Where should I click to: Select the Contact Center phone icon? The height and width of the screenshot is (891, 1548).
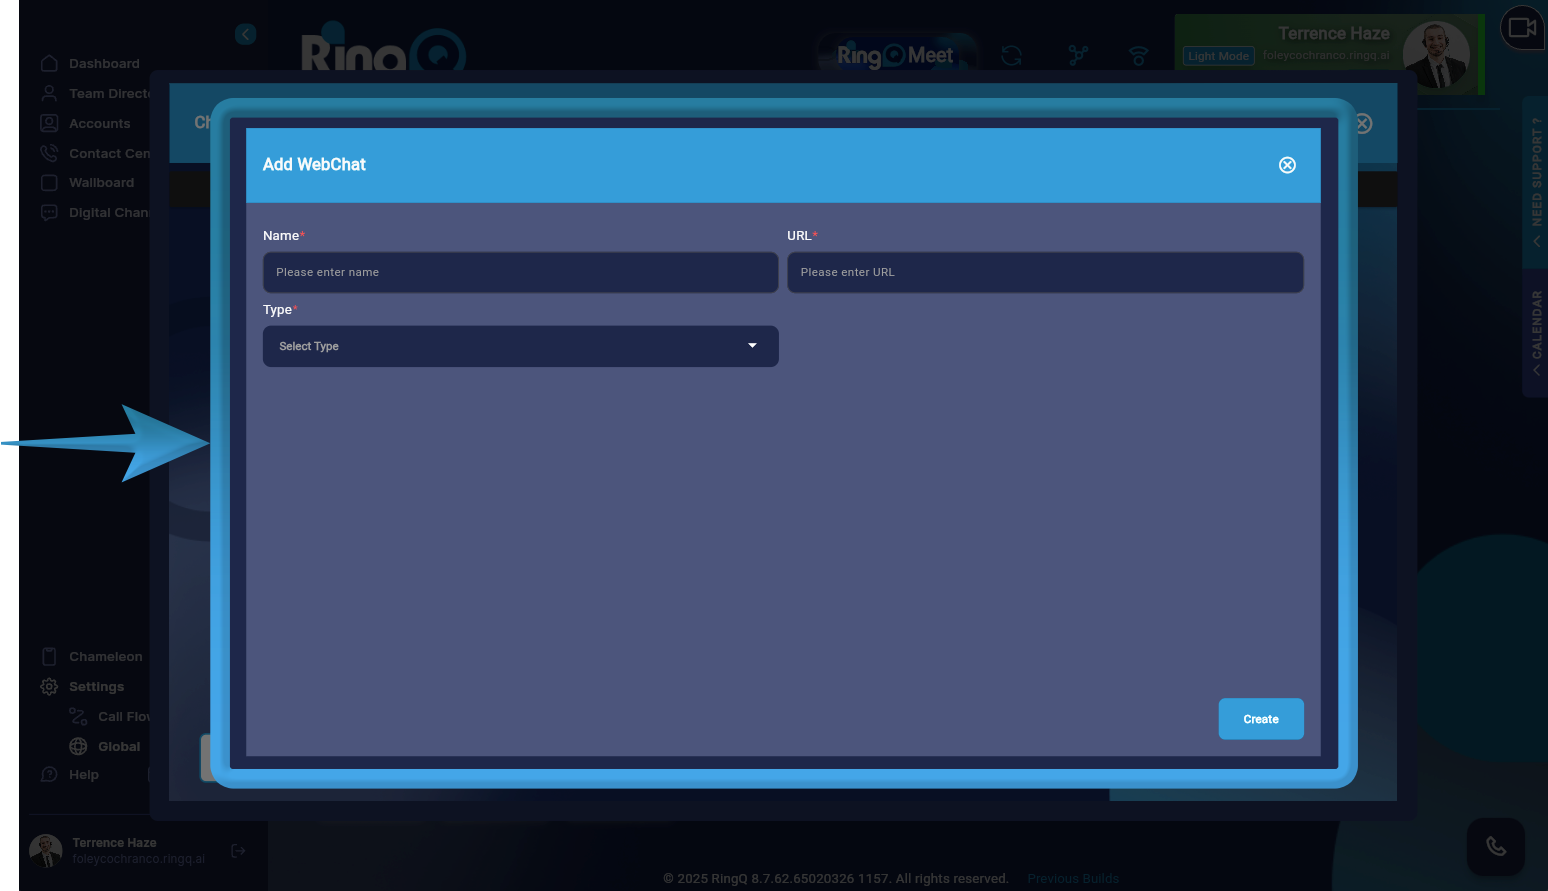tap(49, 152)
